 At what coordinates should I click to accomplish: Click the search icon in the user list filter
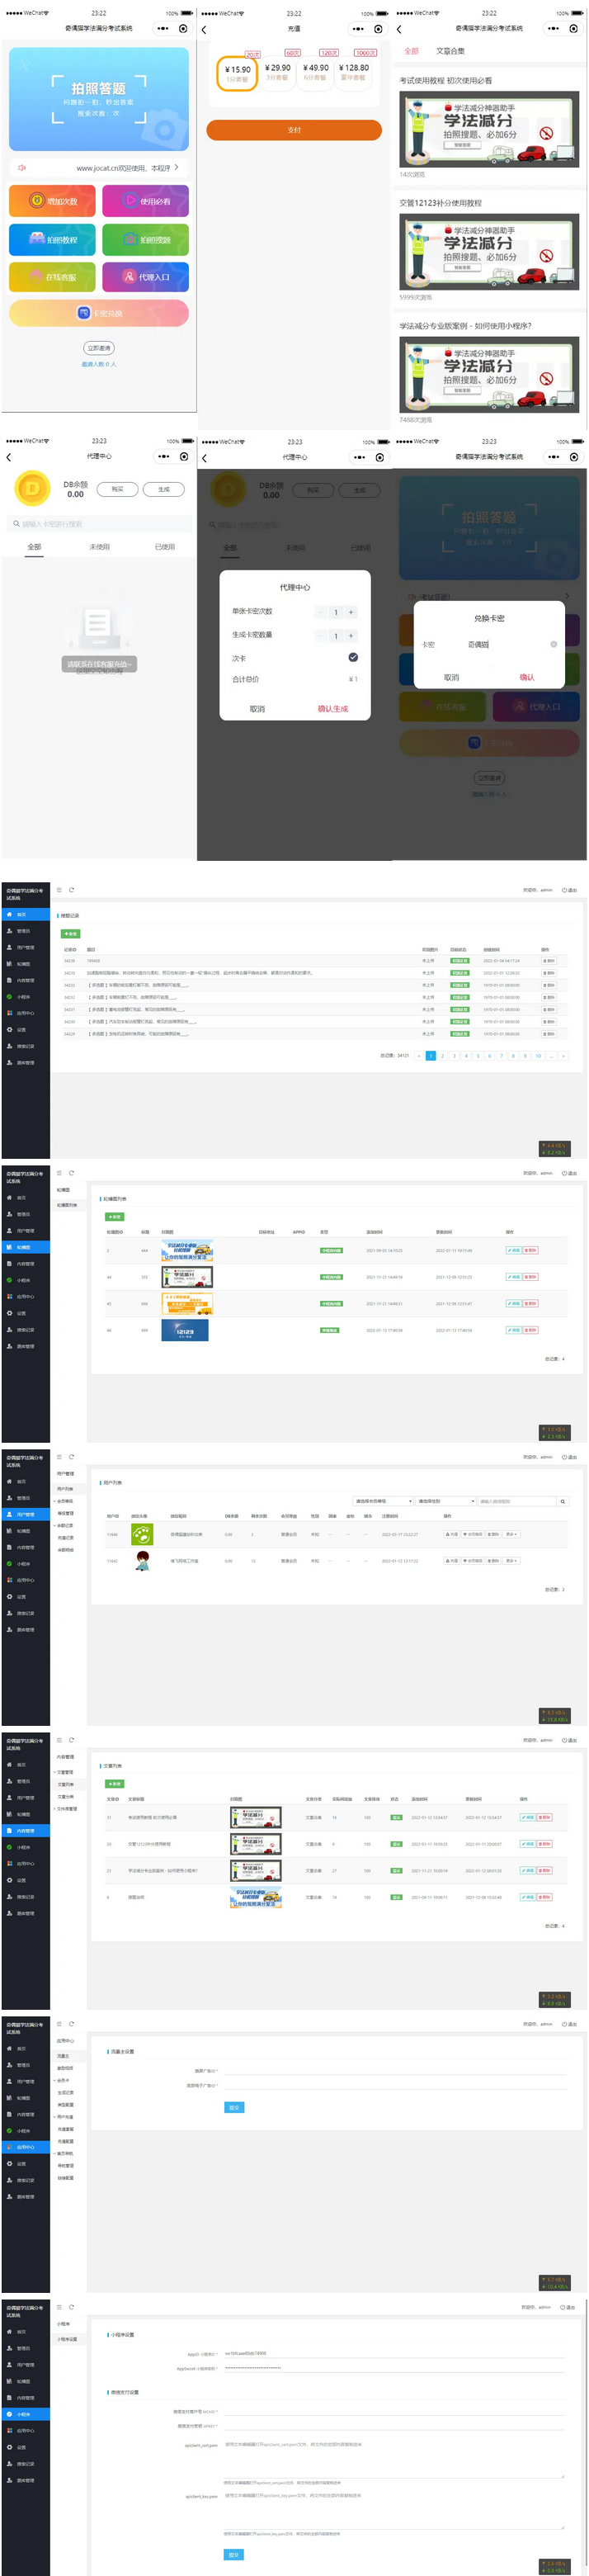[562, 1501]
